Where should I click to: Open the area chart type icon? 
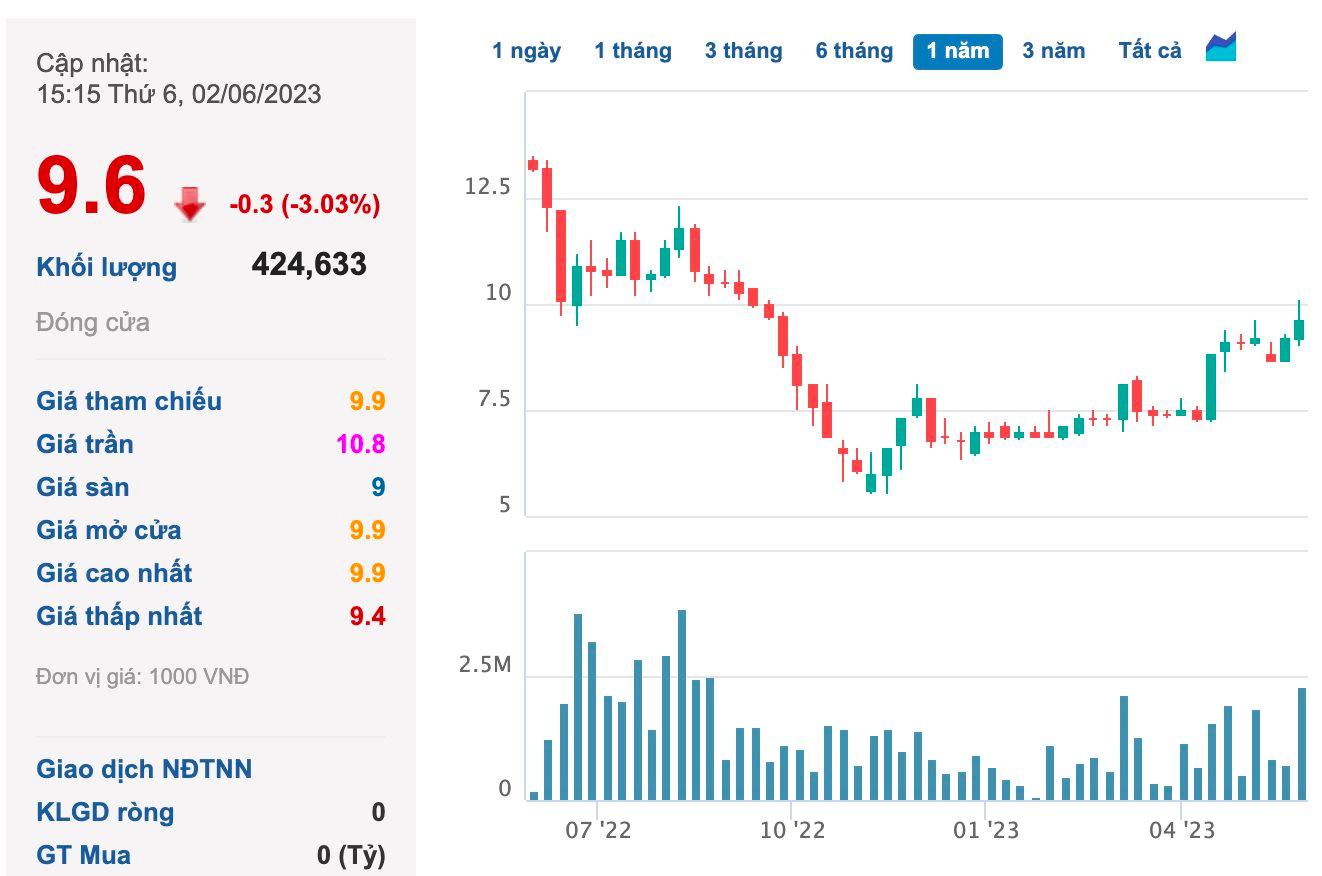coord(1221,47)
